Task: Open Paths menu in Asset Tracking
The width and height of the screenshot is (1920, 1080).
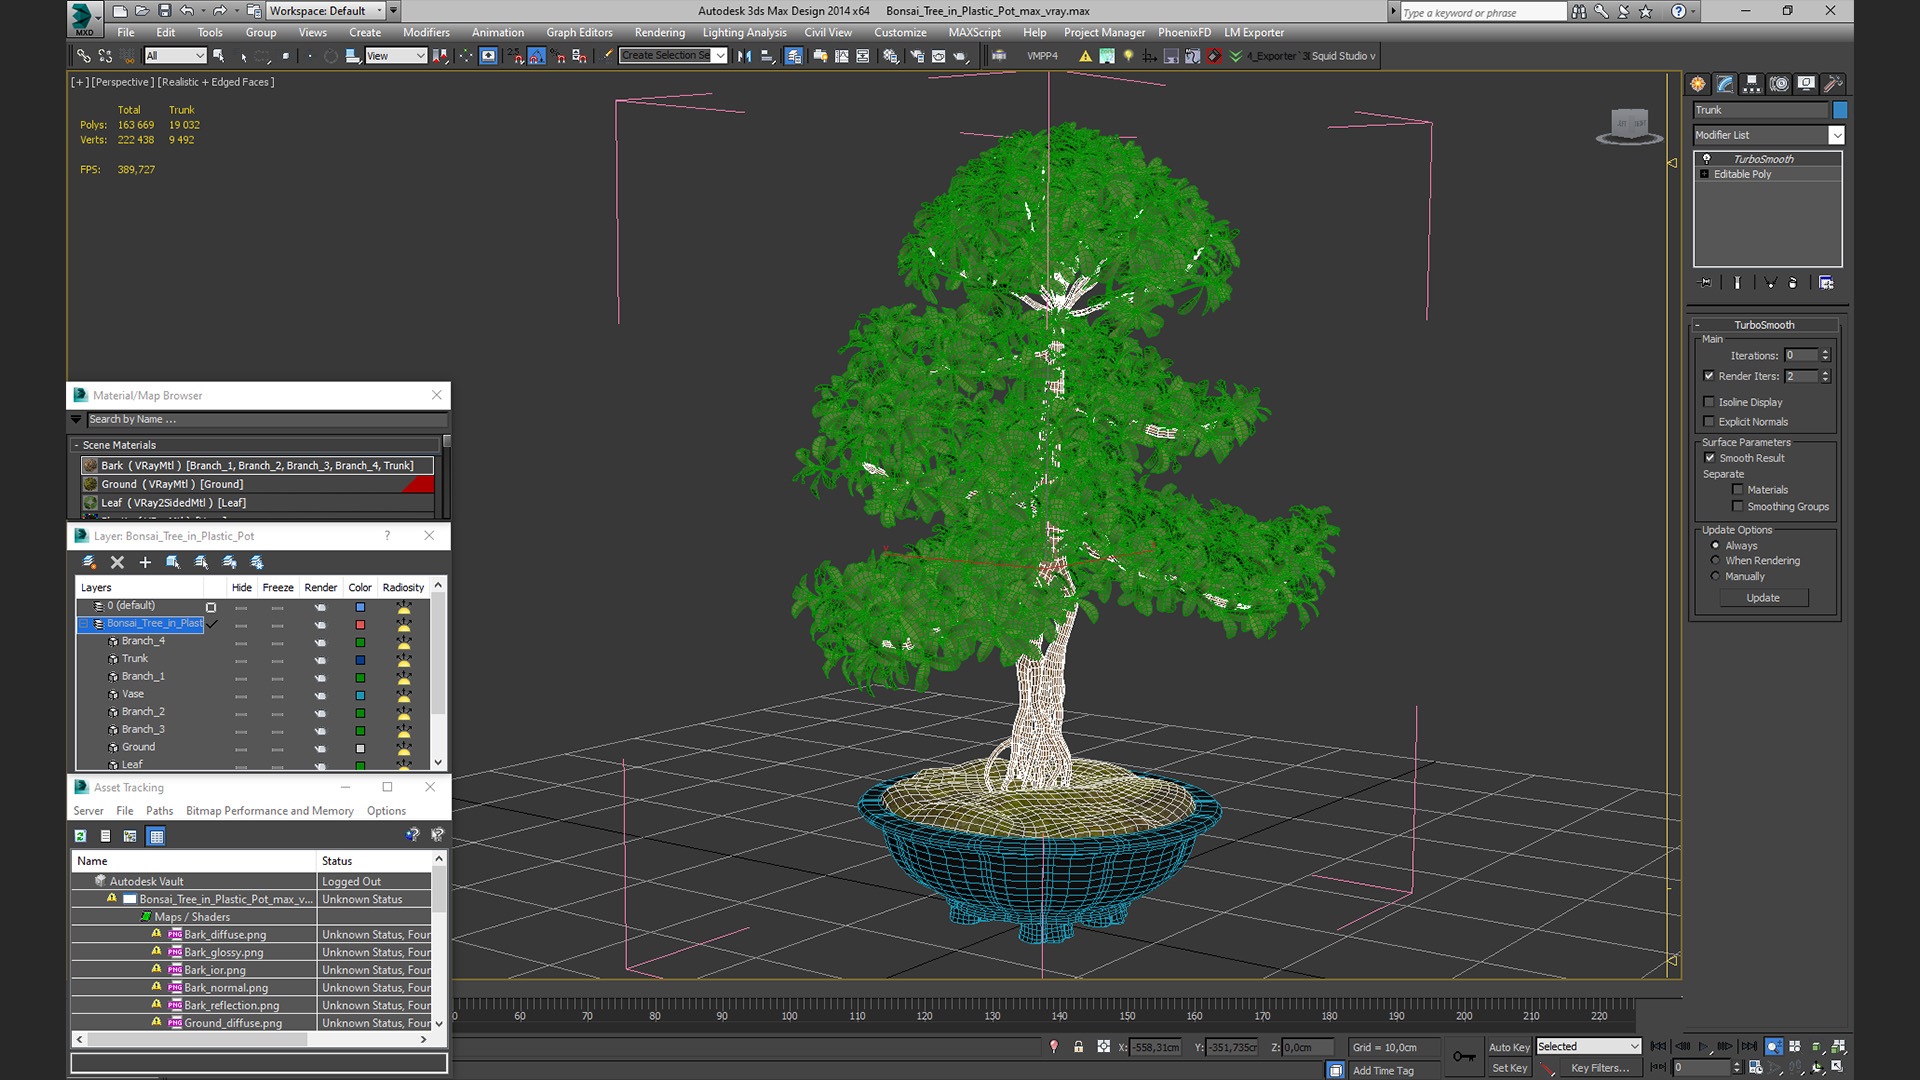Action: 159,811
